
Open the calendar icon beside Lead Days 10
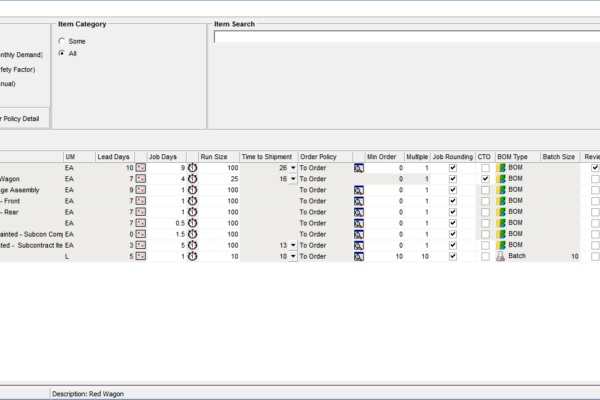click(x=140, y=168)
